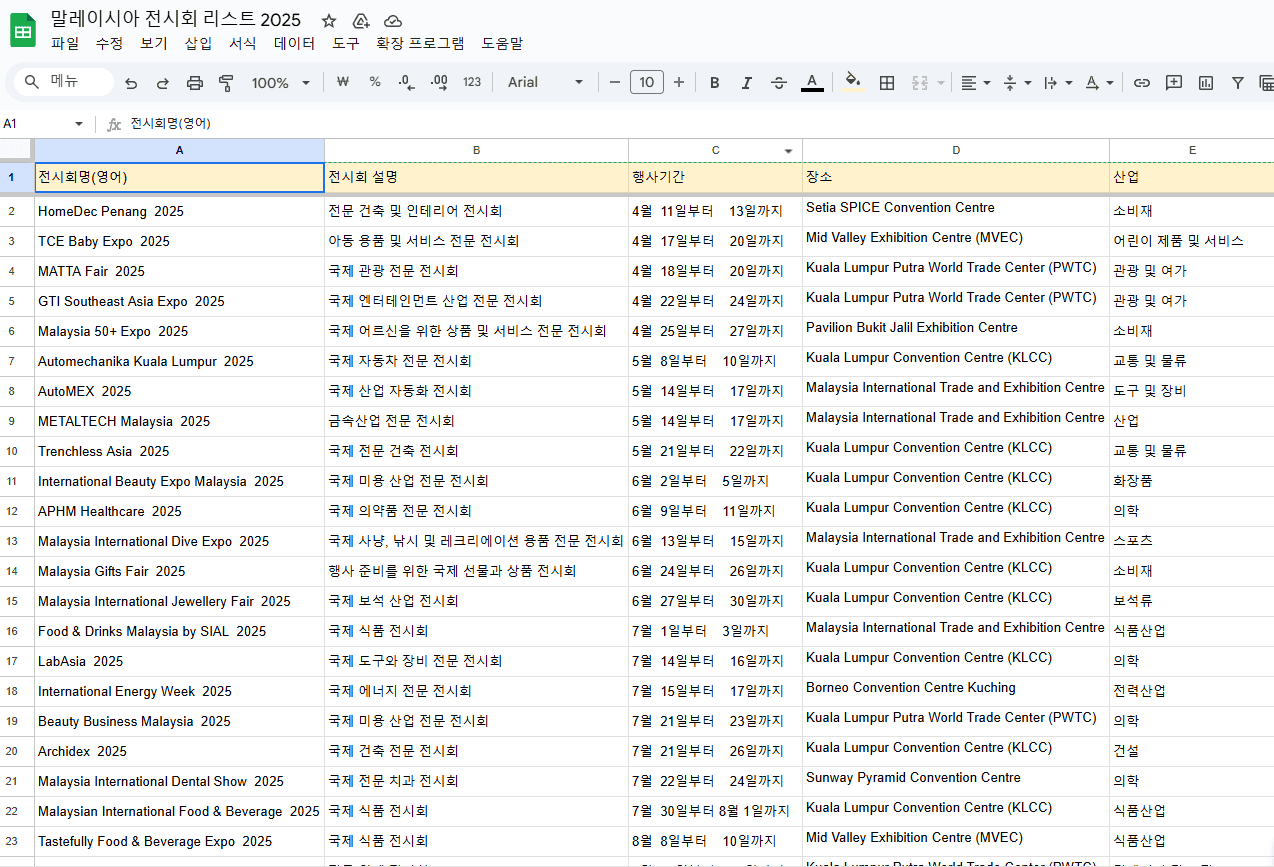Image resolution: width=1274 pixels, height=867 pixels.
Task: Select cell Automechanika Kuala Lumpur 2025
Action: point(180,361)
